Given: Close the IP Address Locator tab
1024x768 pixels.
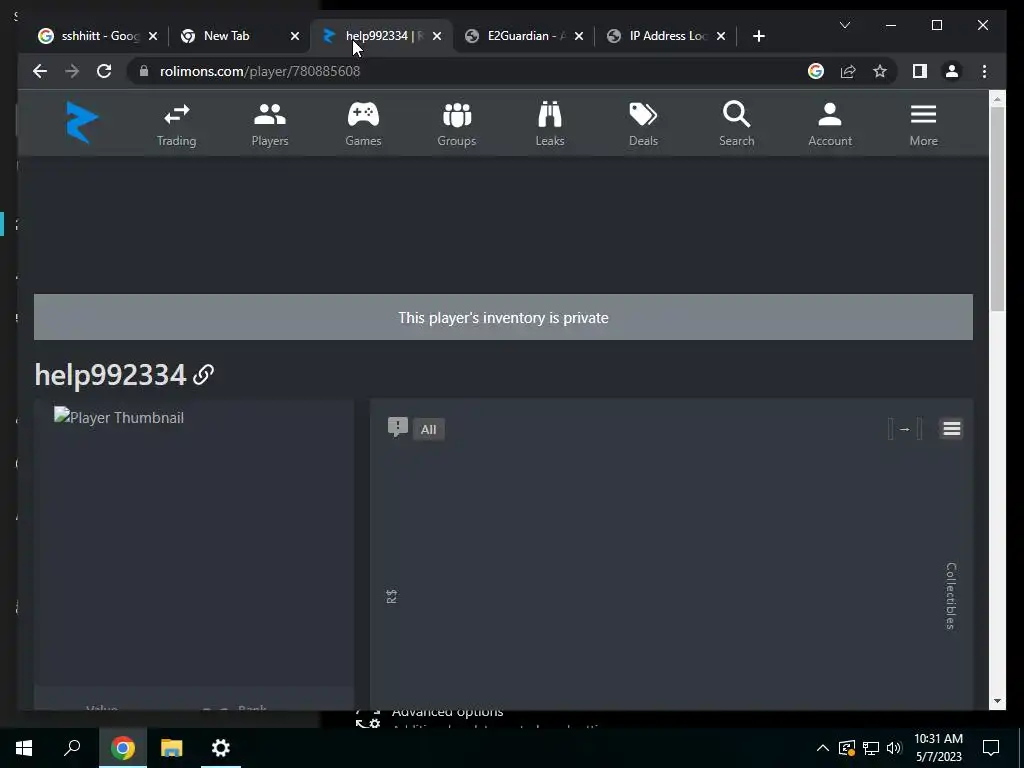Looking at the screenshot, I should click(721, 36).
